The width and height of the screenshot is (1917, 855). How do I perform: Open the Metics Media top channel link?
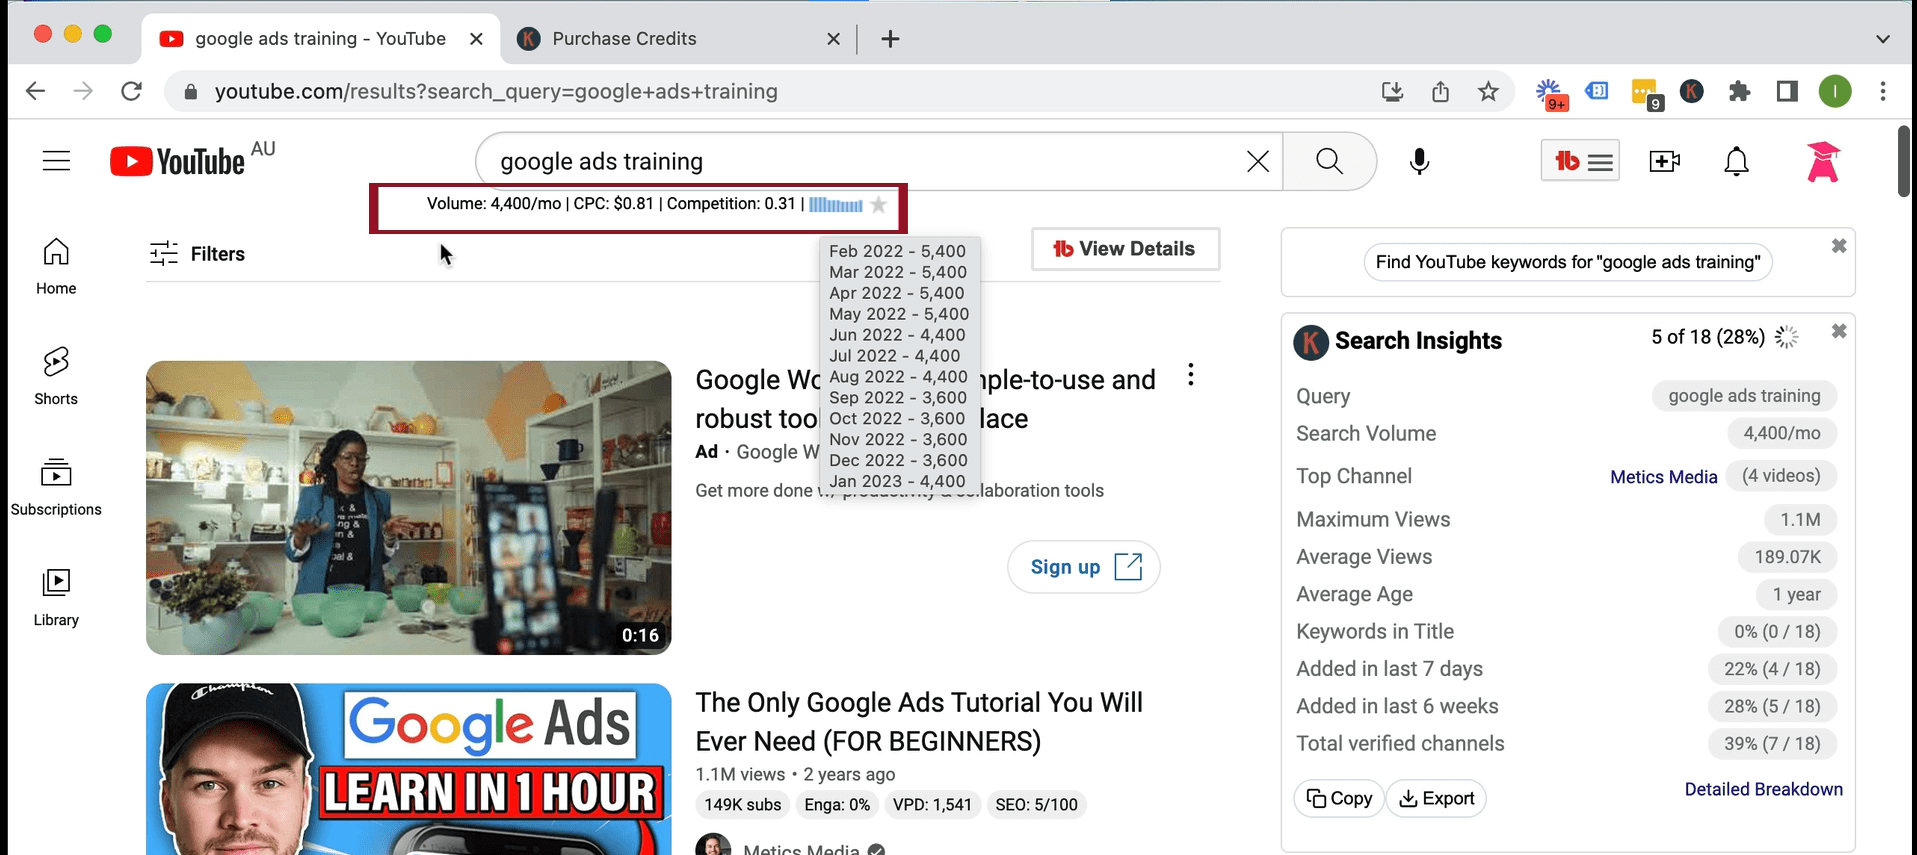click(x=1663, y=477)
